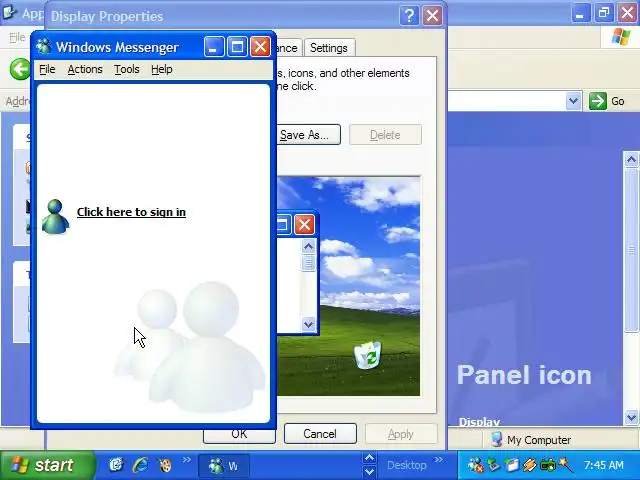This screenshot has height=480, width=640.
Task: Click the Windows flag logo in Control Panel window
Action: click(x=621, y=37)
